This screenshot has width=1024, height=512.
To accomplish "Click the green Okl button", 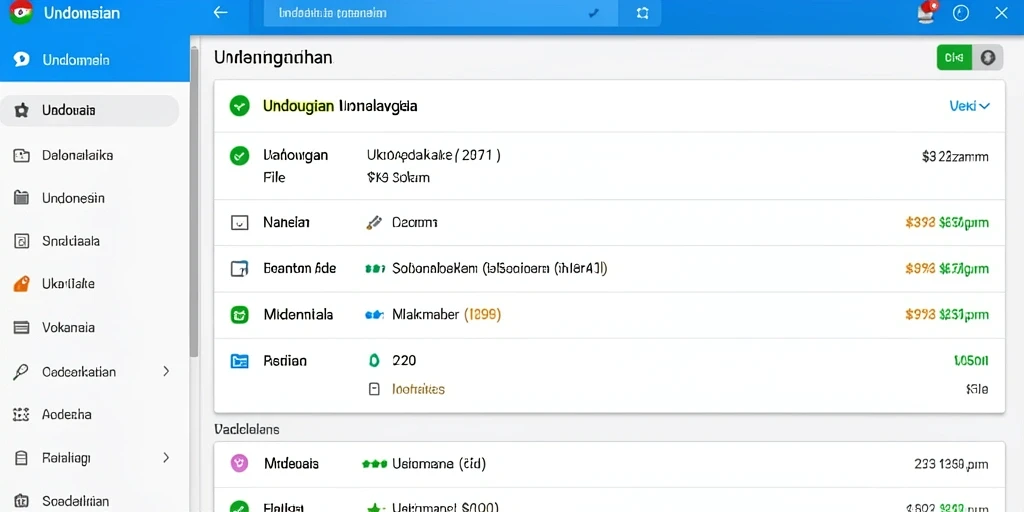I will (954, 57).
